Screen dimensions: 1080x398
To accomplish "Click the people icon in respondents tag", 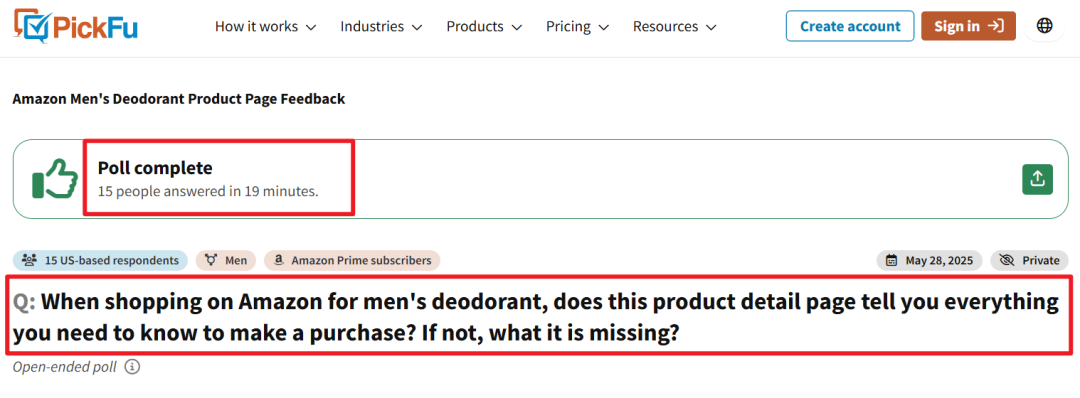I will click(x=29, y=260).
